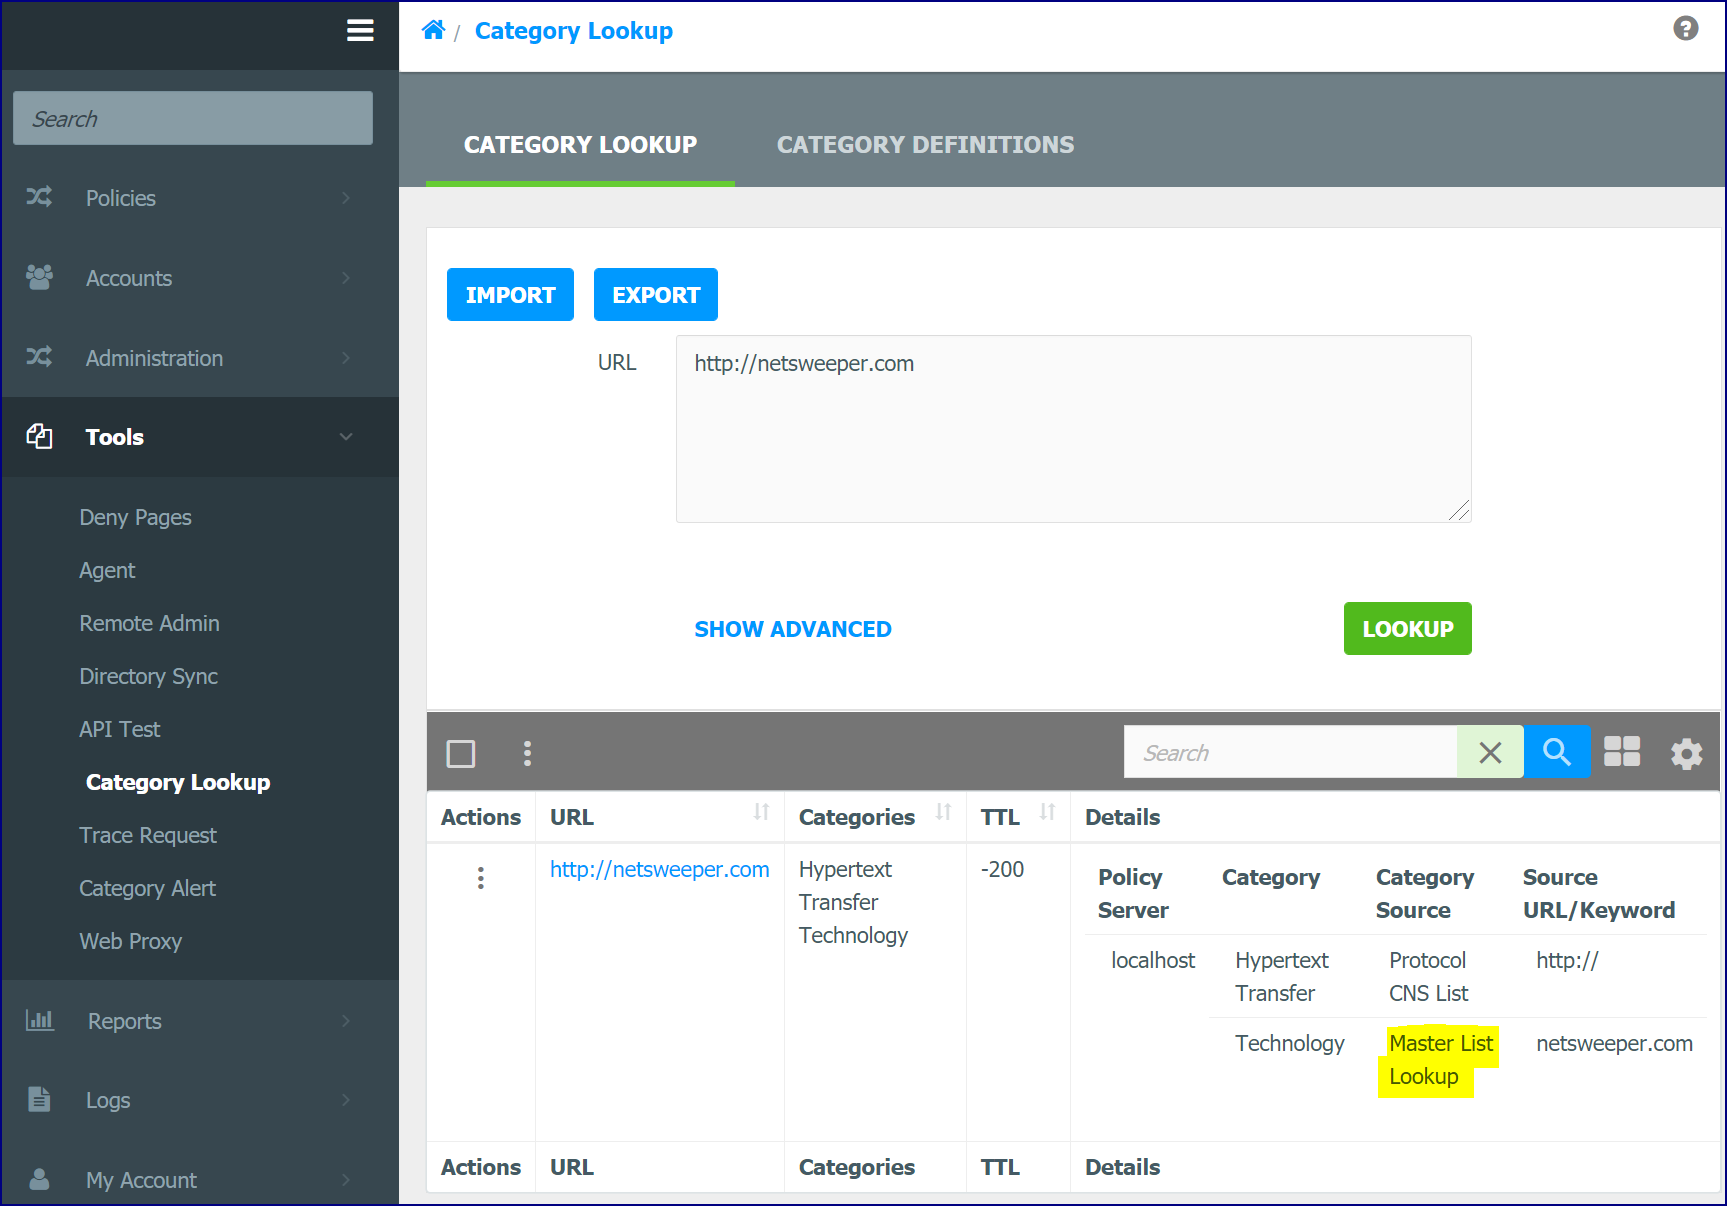Open Category Alert in sidebar
Viewport: 1727px width, 1206px height.
click(147, 888)
